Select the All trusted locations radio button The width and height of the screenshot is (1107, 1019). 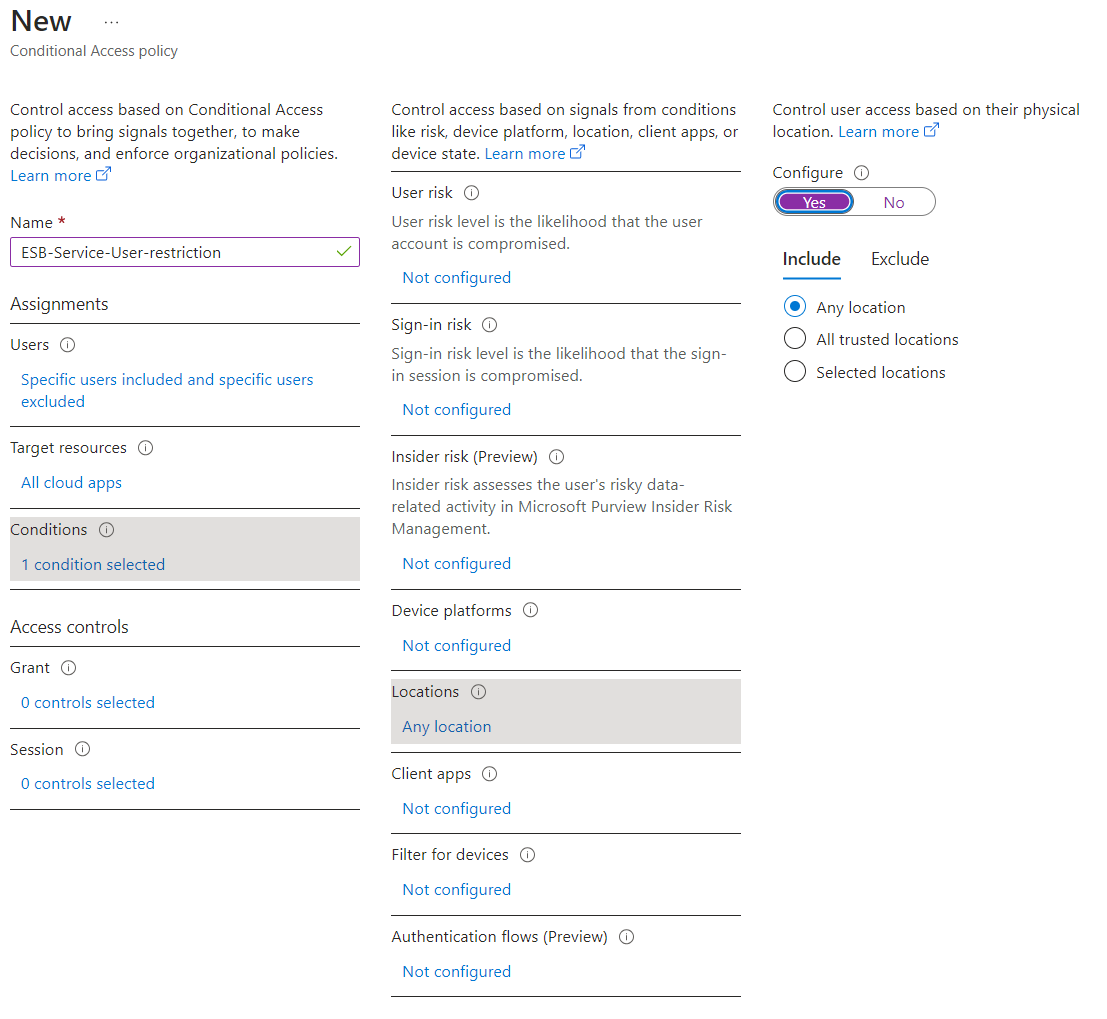tap(795, 338)
